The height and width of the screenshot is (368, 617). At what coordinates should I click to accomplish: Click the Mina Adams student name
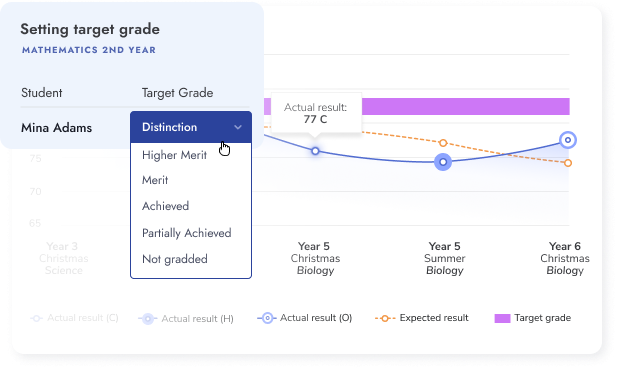pyautogui.click(x=56, y=128)
